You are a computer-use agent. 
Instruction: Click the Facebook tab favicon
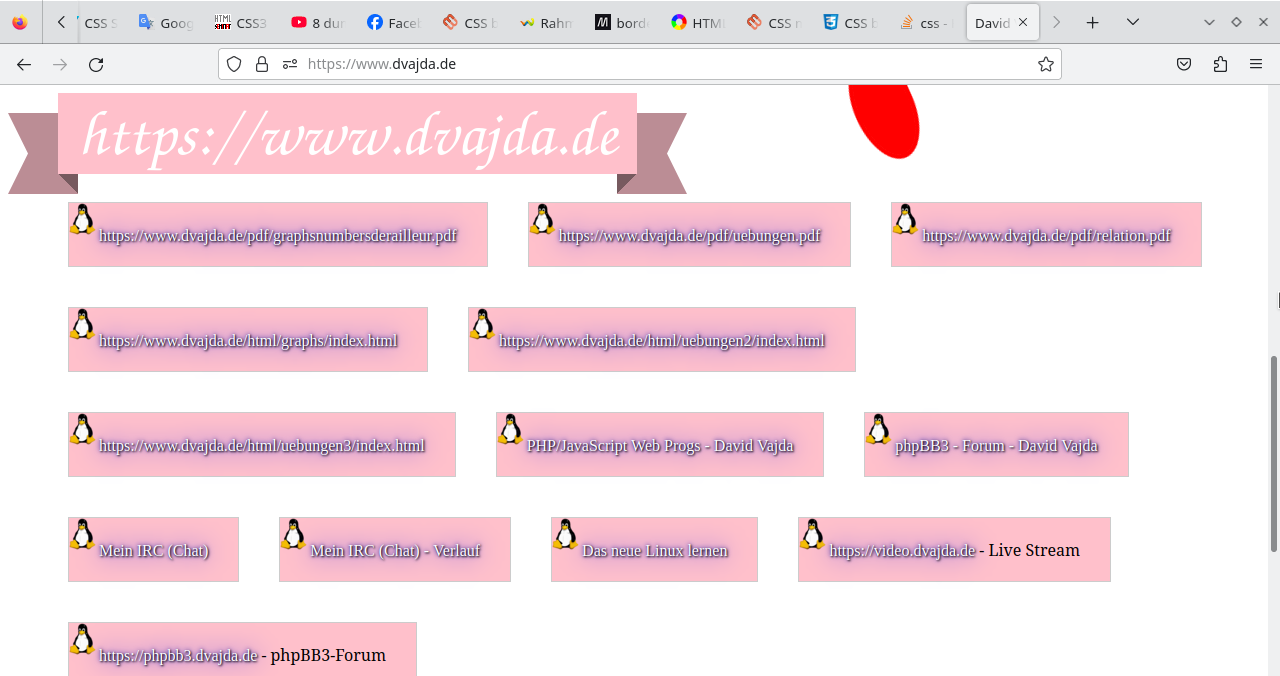(x=376, y=21)
